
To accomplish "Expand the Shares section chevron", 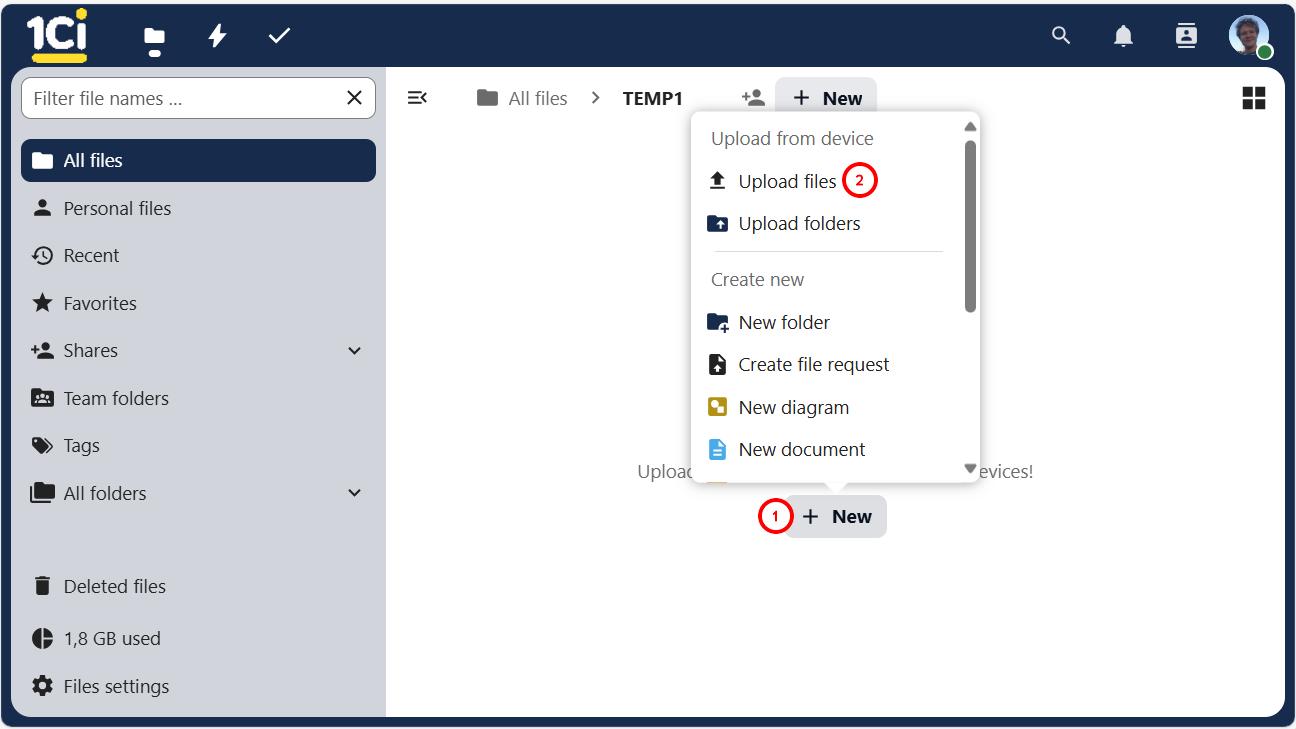I will pyautogui.click(x=354, y=351).
